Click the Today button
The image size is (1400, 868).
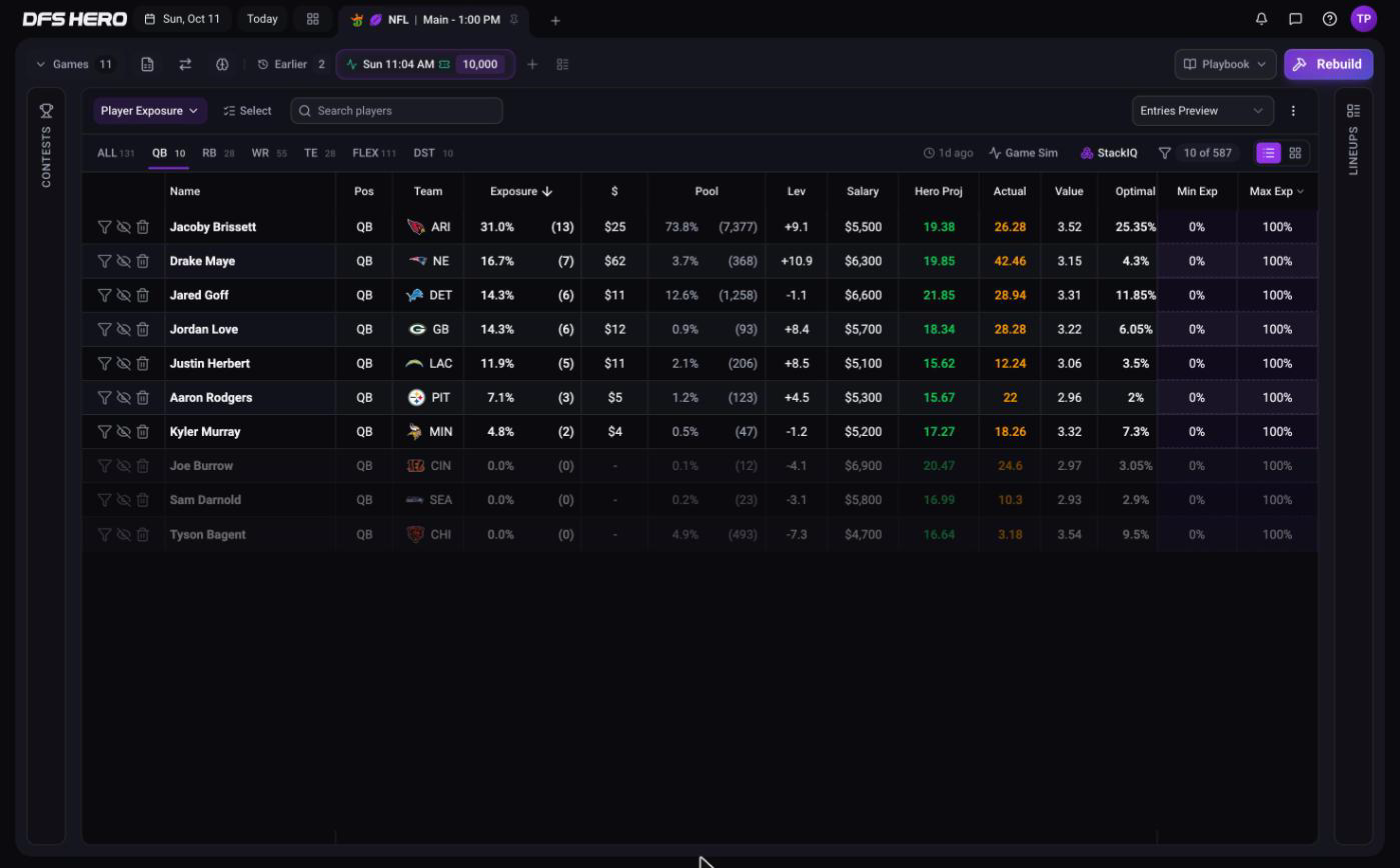coord(262,19)
